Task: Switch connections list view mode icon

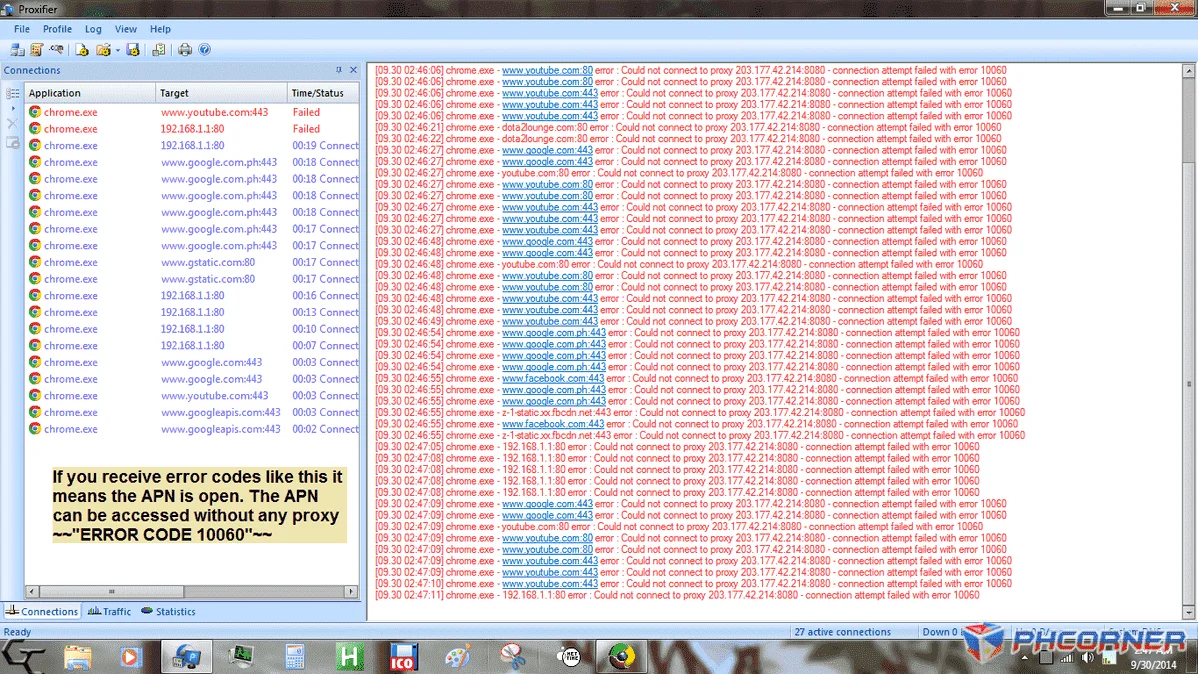Action: [13, 93]
